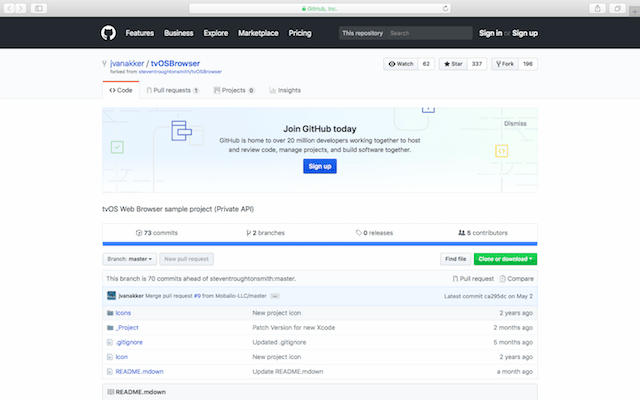This screenshot has height=400, width=640.
Task: Switch to the Insights tab
Action: pos(285,90)
